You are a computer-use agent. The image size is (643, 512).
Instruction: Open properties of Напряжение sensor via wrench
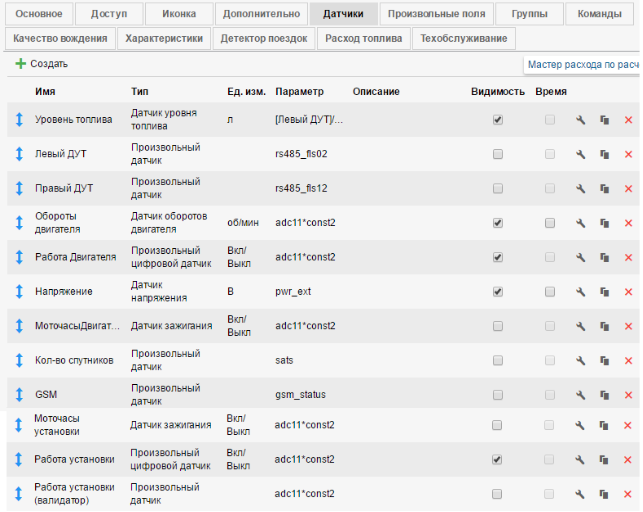(x=580, y=291)
